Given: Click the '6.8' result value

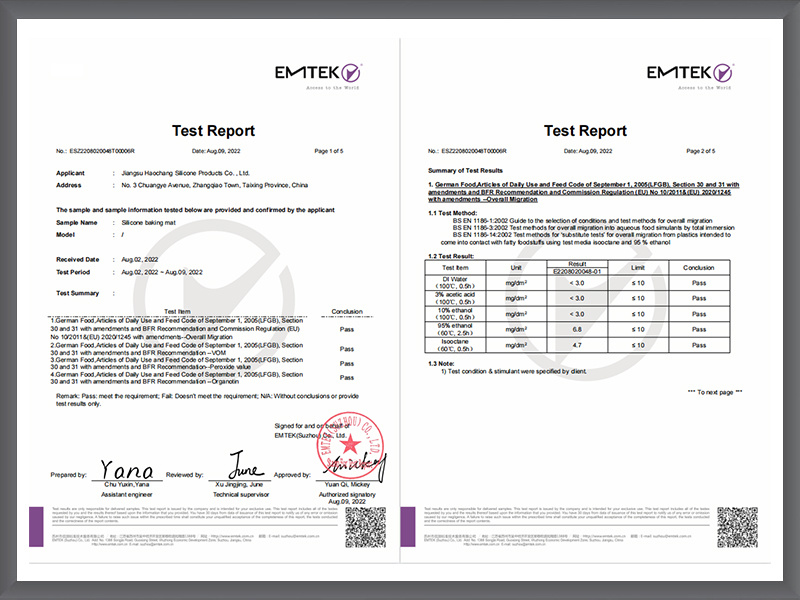Looking at the screenshot, I should point(577,329).
